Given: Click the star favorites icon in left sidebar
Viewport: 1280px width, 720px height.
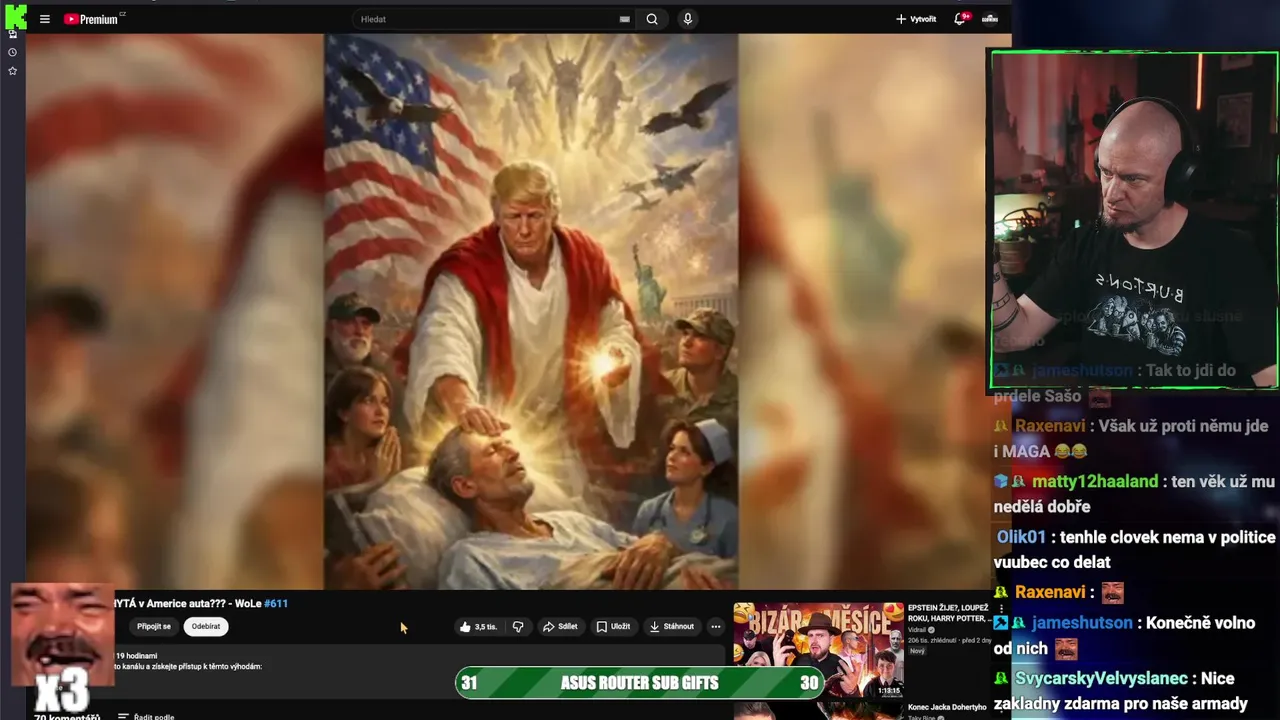Looking at the screenshot, I should [12, 71].
